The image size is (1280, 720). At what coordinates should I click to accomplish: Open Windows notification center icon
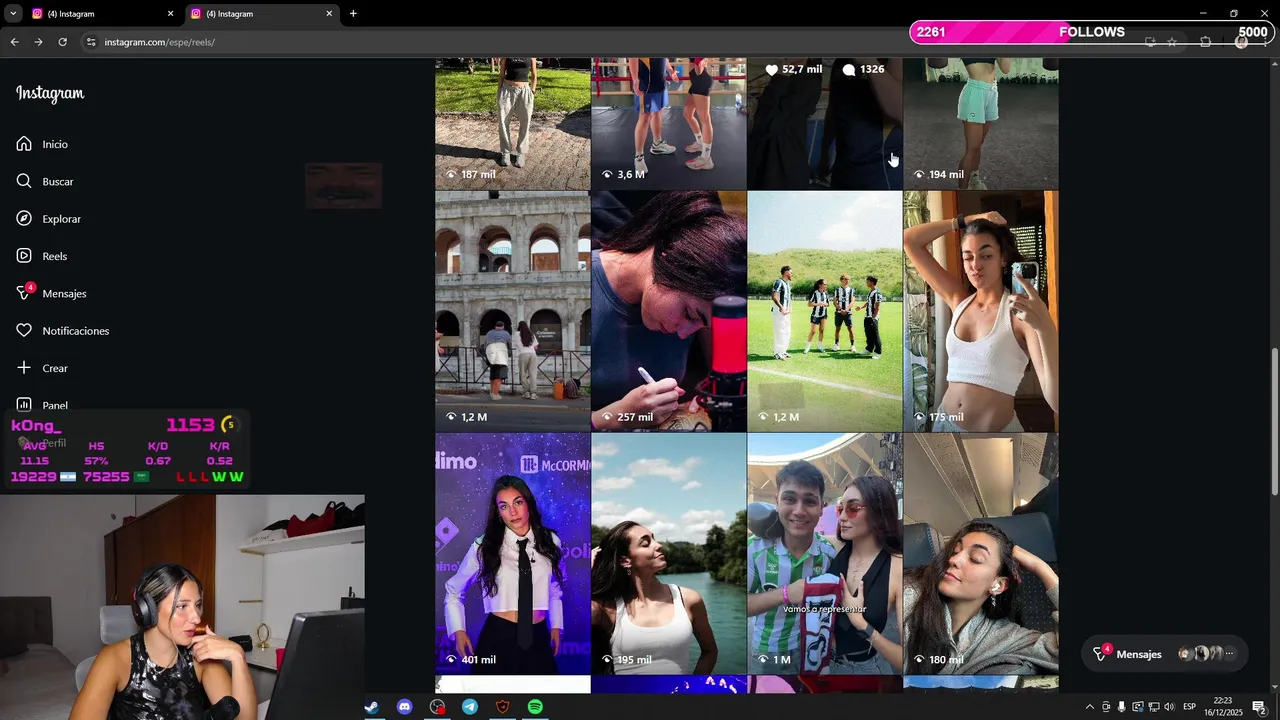coord(1259,707)
